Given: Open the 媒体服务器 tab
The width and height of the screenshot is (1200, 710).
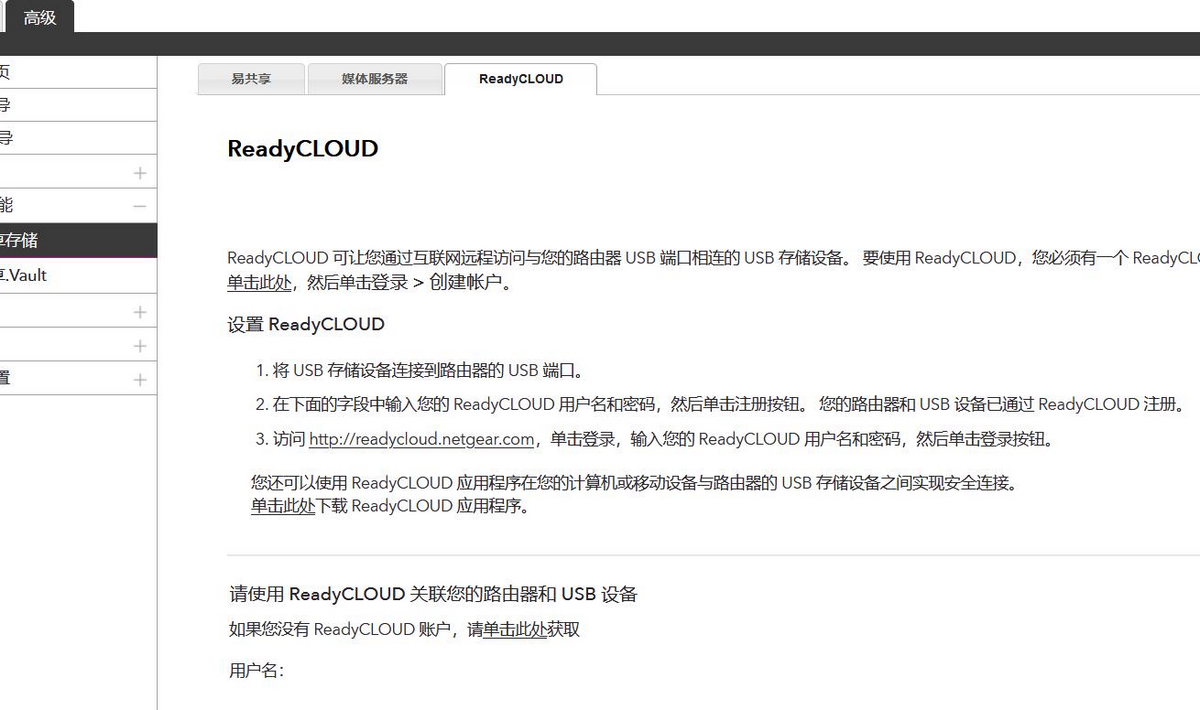Looking at the screenshot, I should (x=376, y=78).
